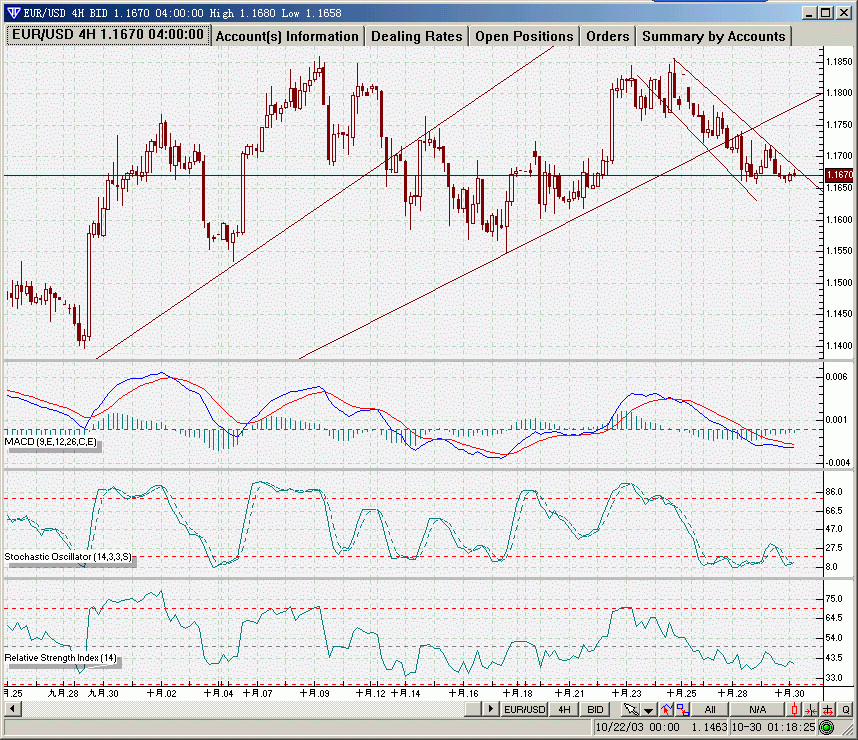
Task: Select the MACD (9,E,12,26,C,E) indicator label
Action: coord(50,442)
